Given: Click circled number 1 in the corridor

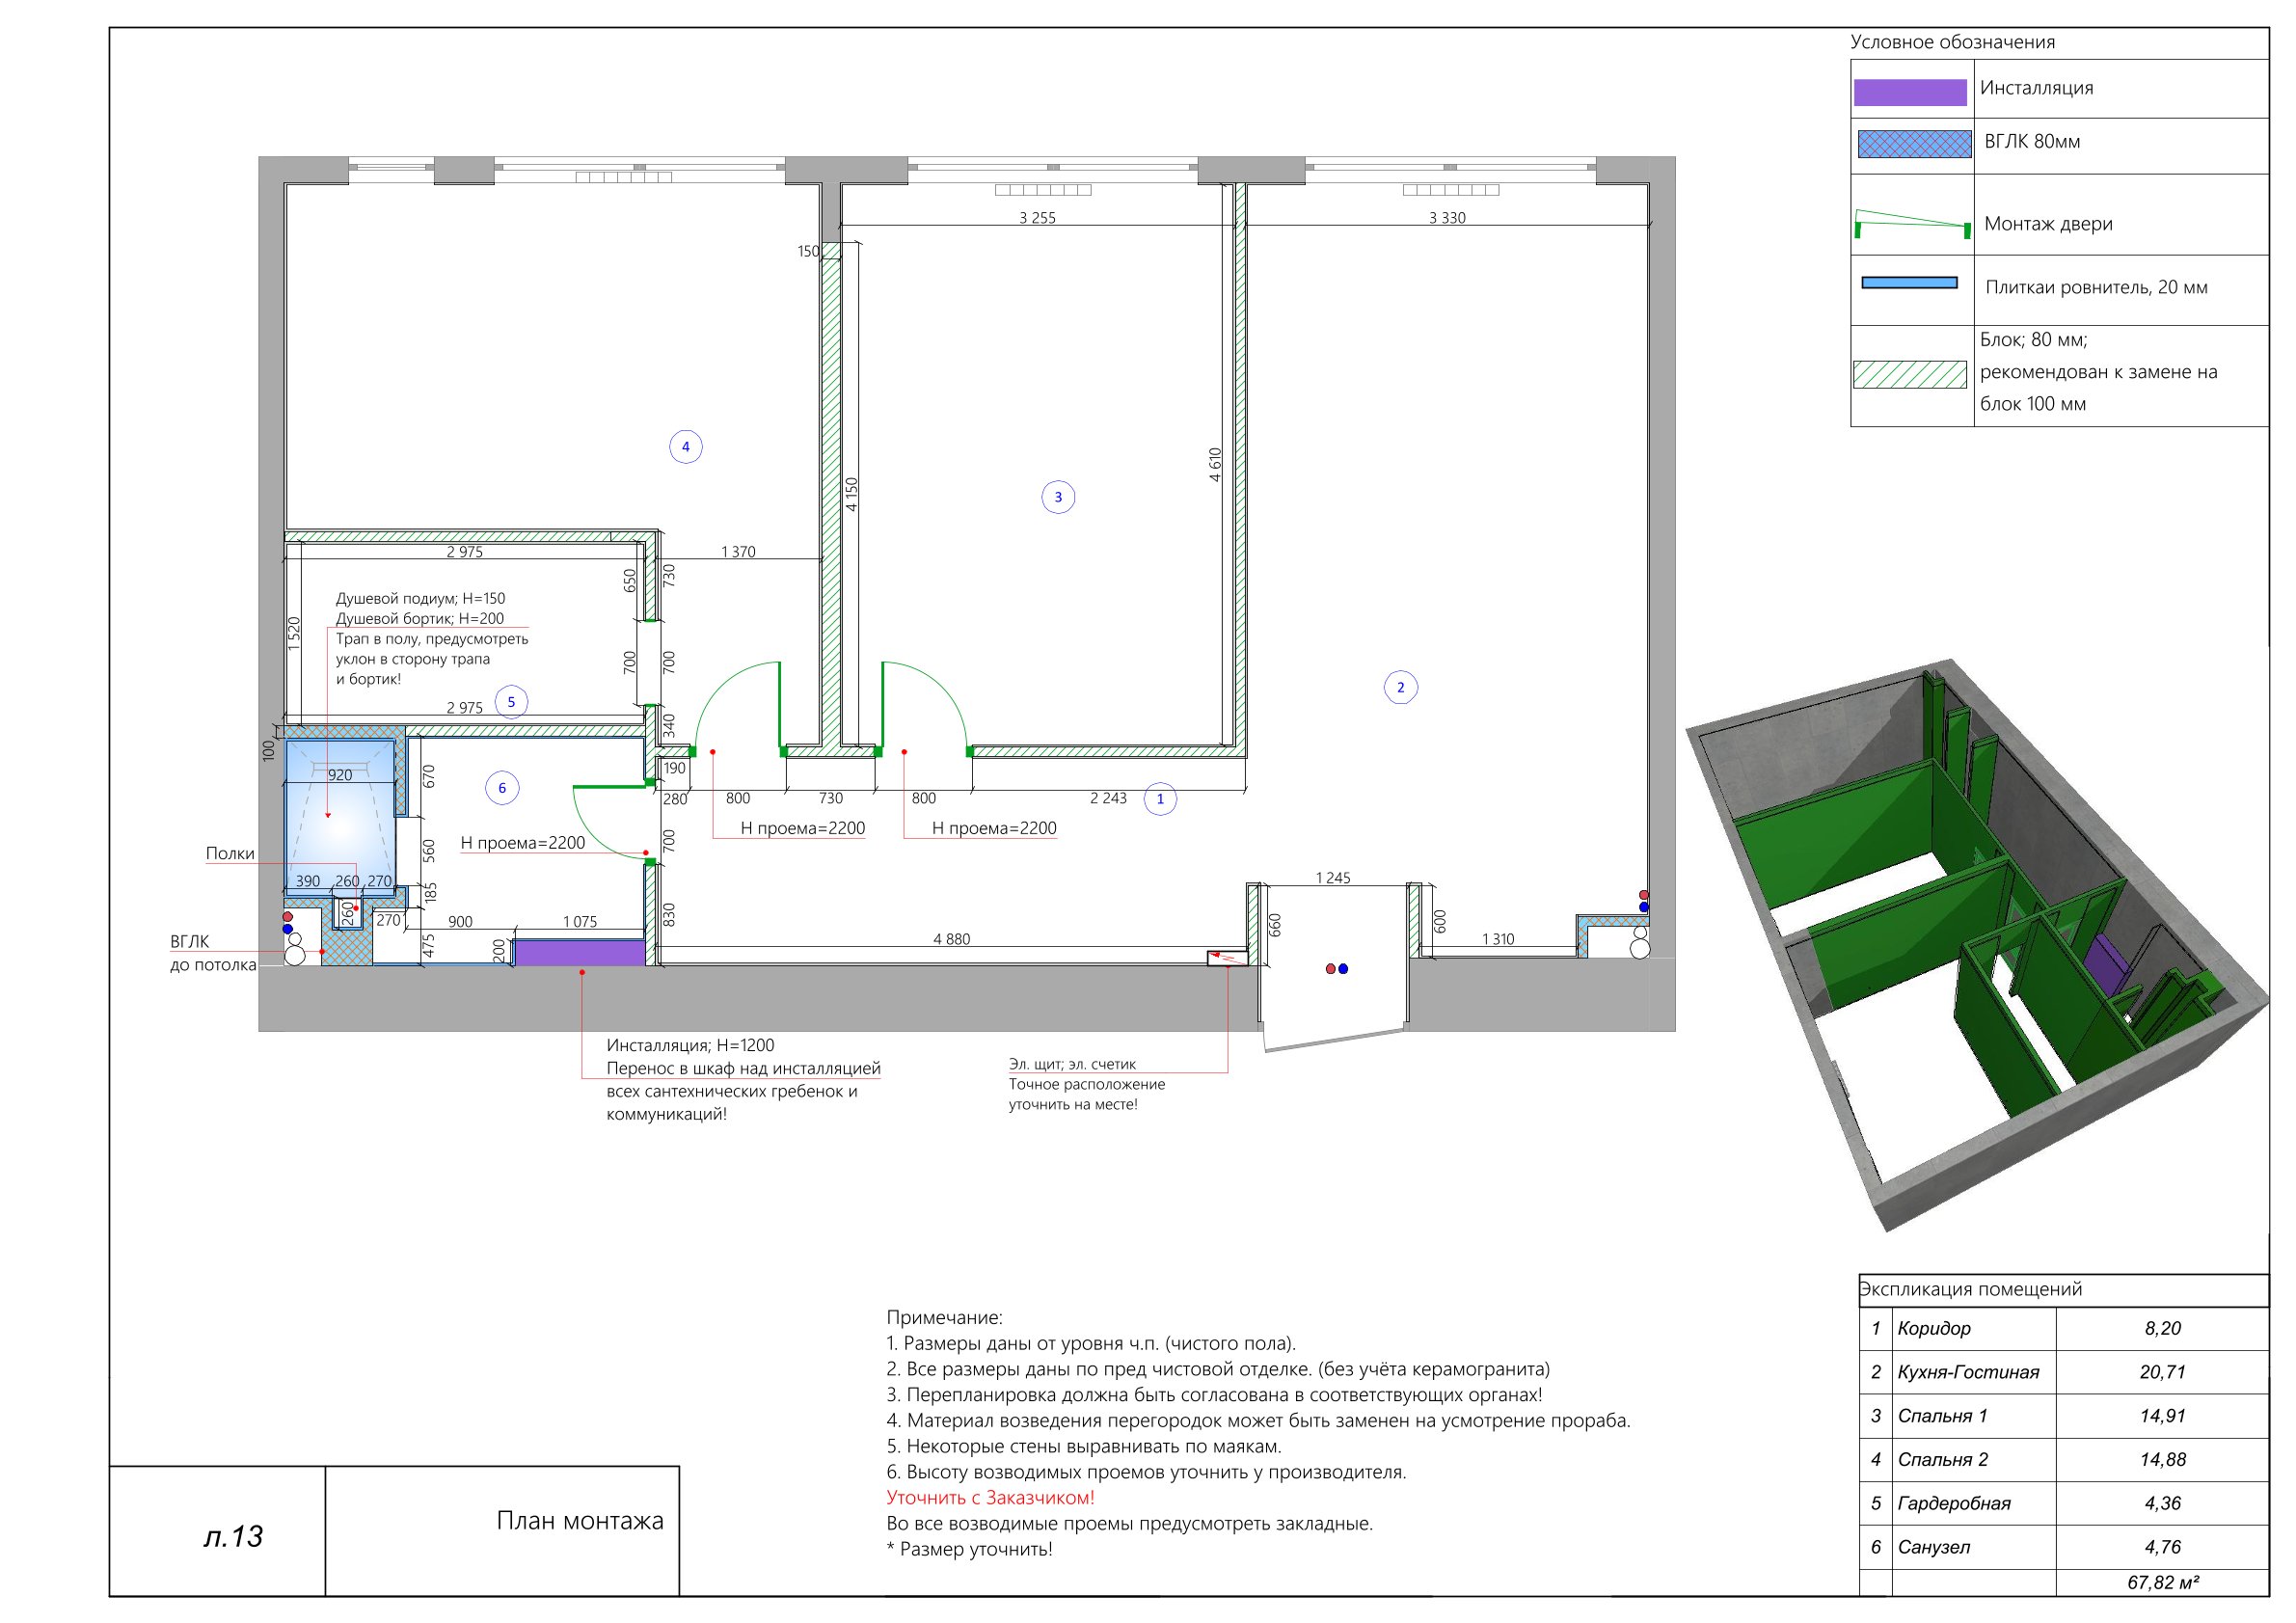Looking at the screenshot, I should pyautogui.click(x=1160, y=799).
